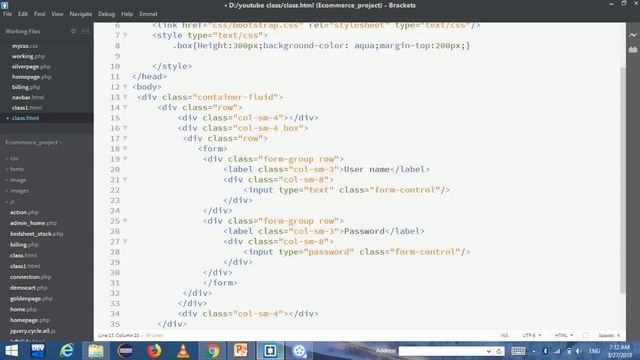This screenshot has width=640, height=360.
Task: Place cursor on "Password" label text
Action: [364, 231]
